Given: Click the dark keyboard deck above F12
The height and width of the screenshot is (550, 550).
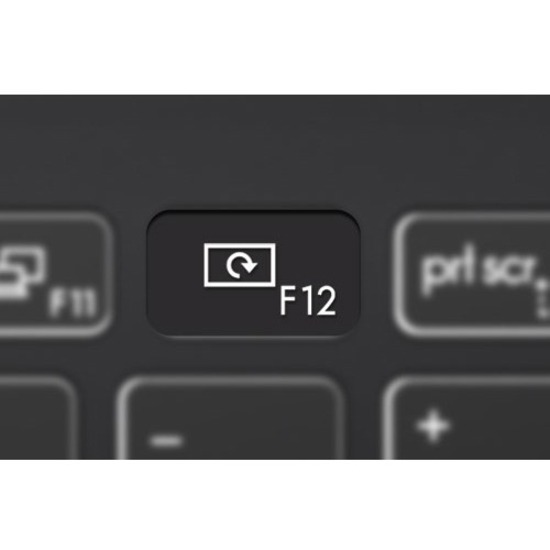Looking at the screenshot, I should 253,153.
